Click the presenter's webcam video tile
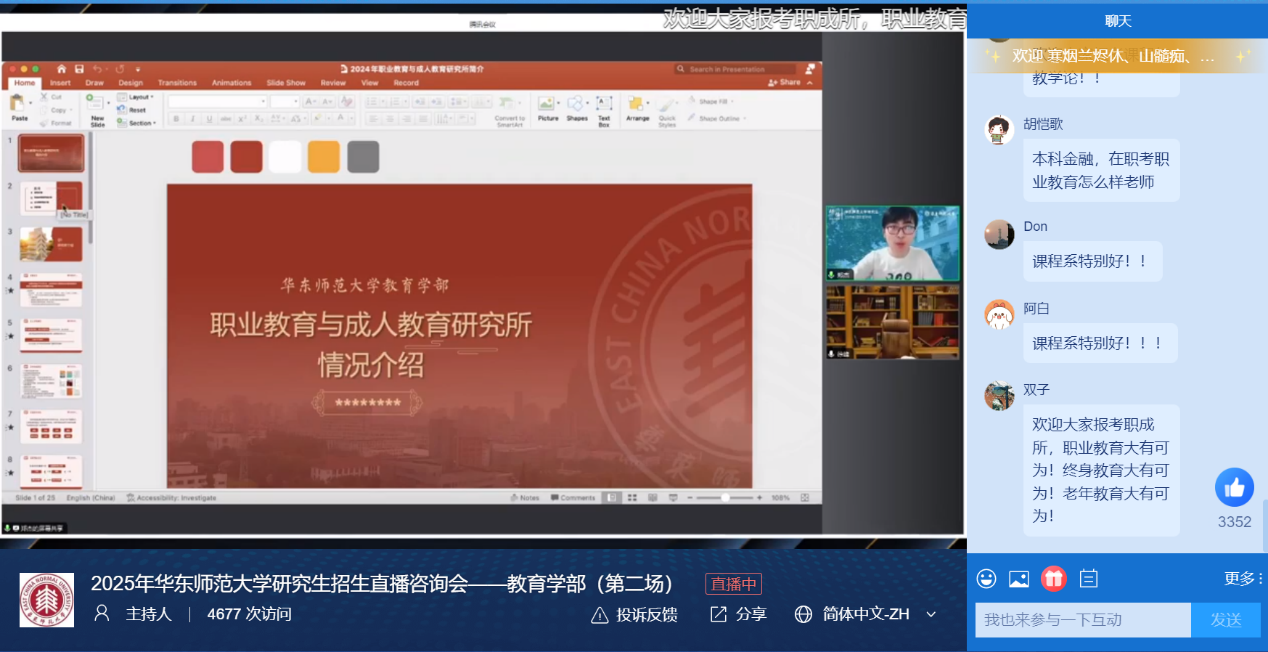The image size is (1268, 652). pos(892,243)
